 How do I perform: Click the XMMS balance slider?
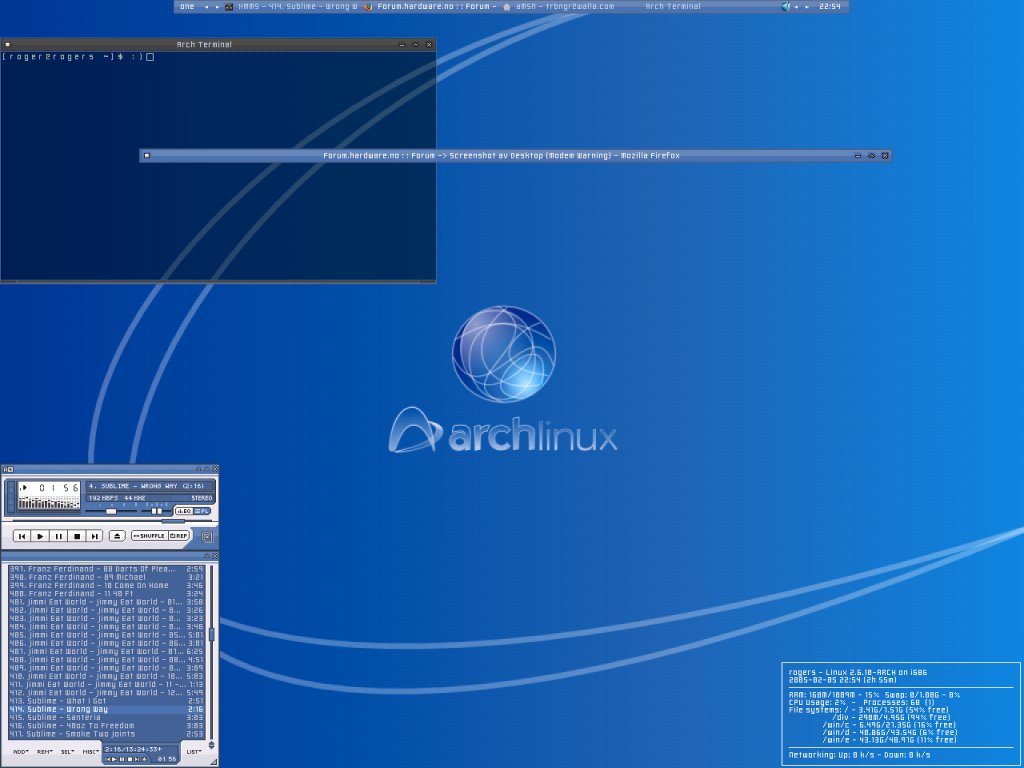[x=157, y=511]
